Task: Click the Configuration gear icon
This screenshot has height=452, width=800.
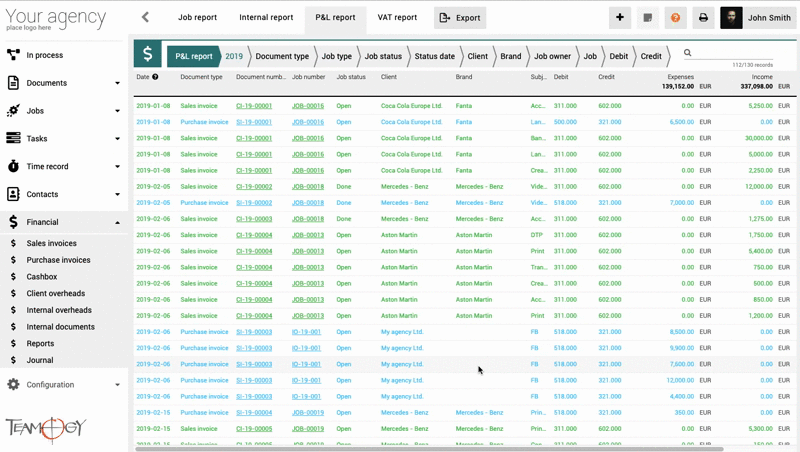Action: click(13, 385)
